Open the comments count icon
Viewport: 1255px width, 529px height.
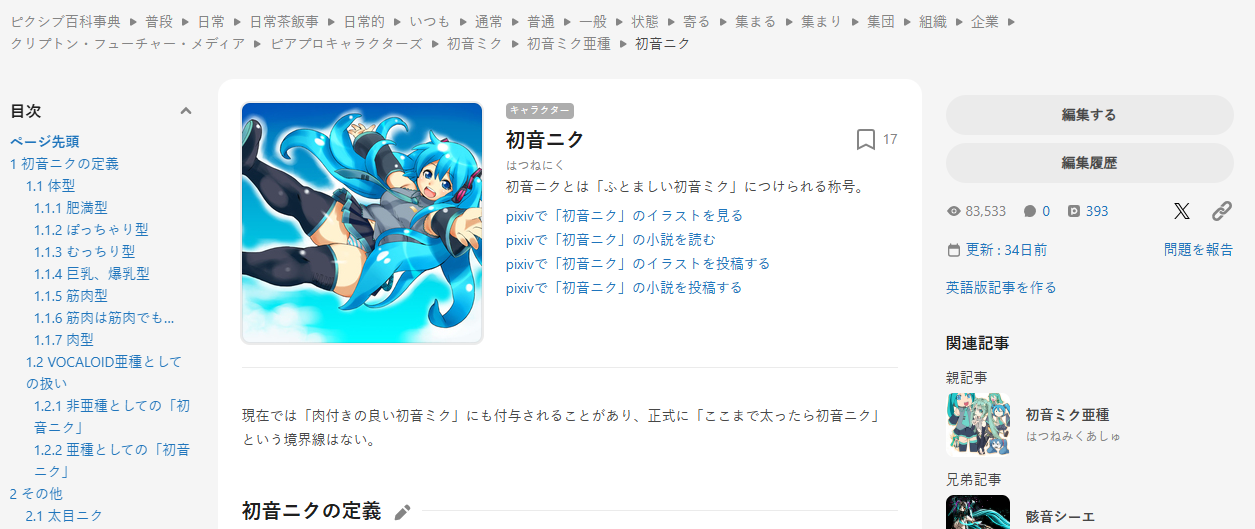click(1030, 211)
